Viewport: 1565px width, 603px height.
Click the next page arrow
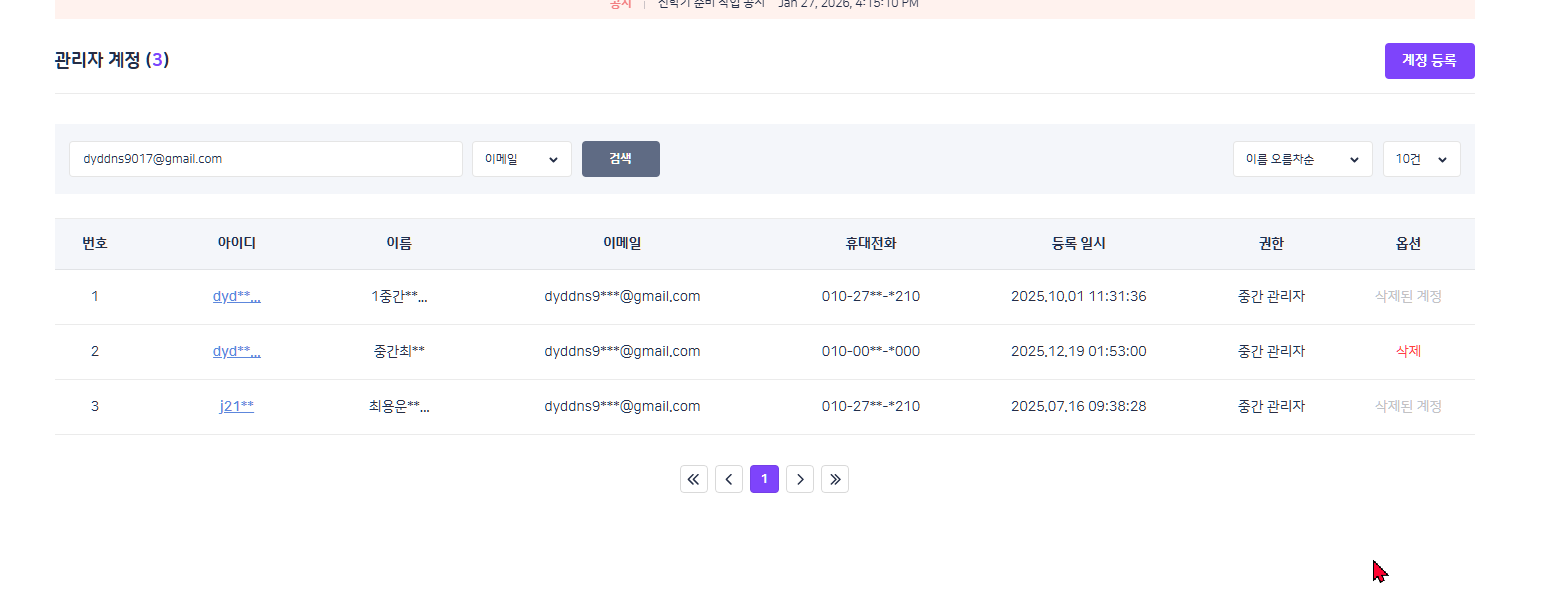pyautogui.click(x=799, y=479)
